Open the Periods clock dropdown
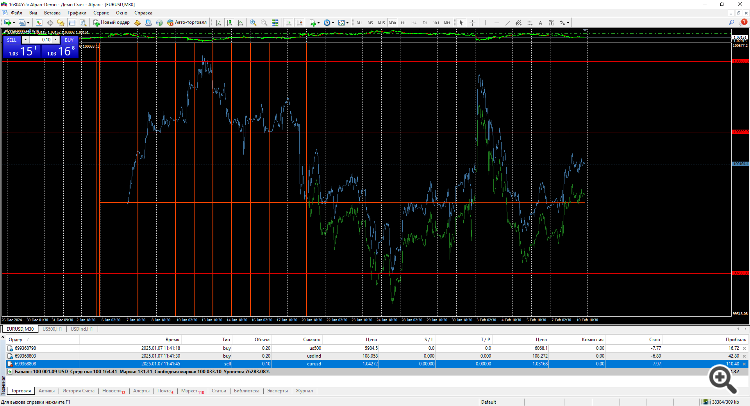Screen dimensions: 750x406 tap(329, 22)
